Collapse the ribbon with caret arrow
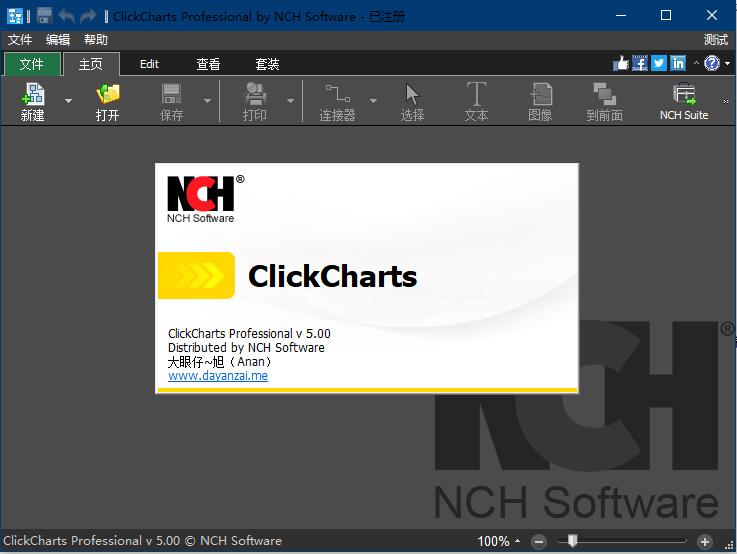 tap(696, 63)
